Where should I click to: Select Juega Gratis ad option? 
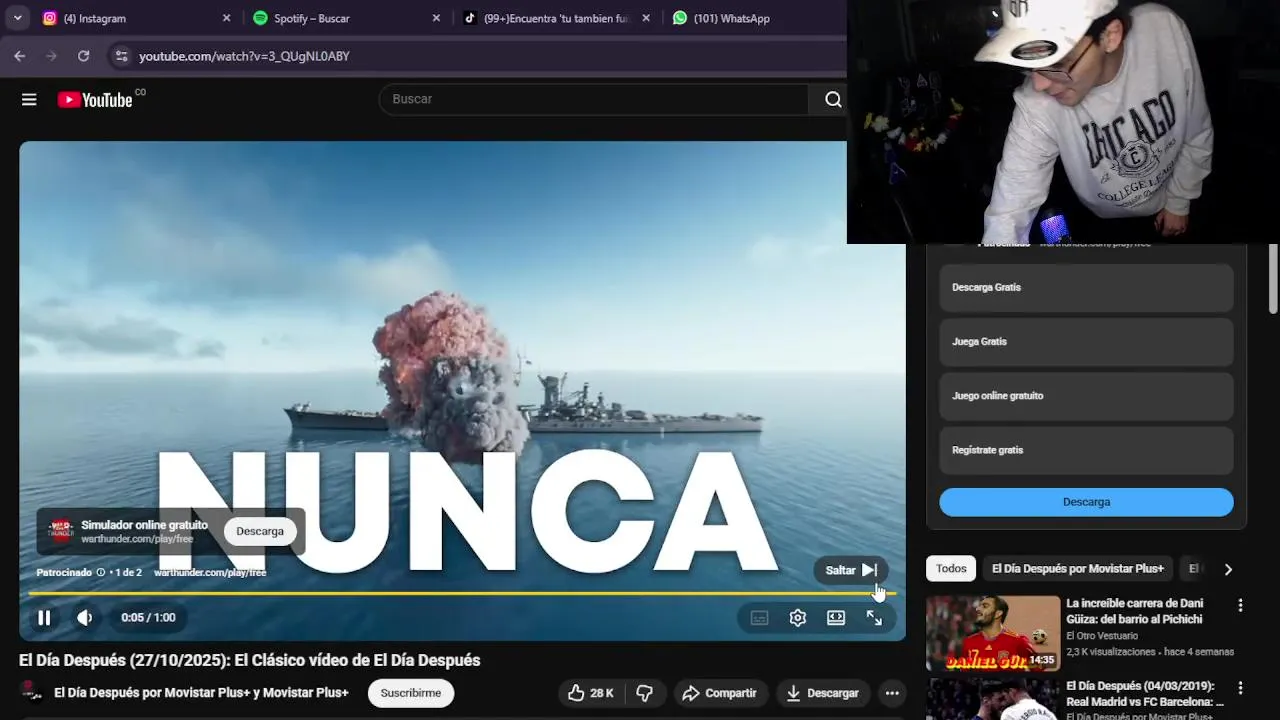pos(1086,342)
